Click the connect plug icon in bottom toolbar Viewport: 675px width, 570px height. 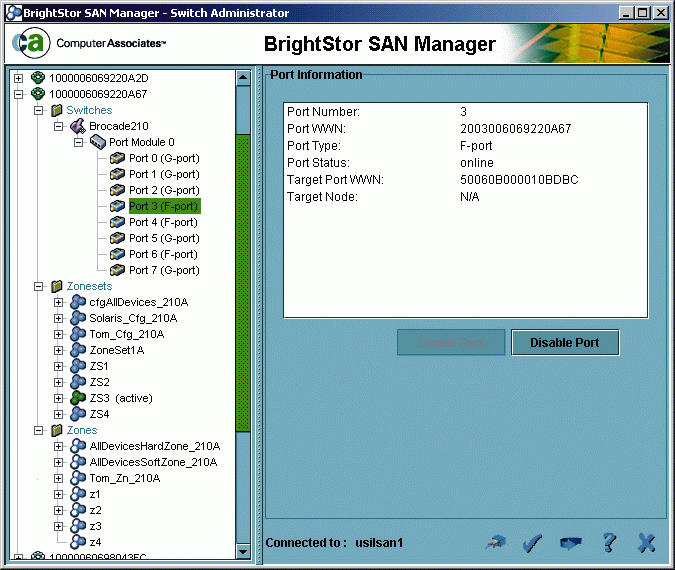click(x=496, y=542)
